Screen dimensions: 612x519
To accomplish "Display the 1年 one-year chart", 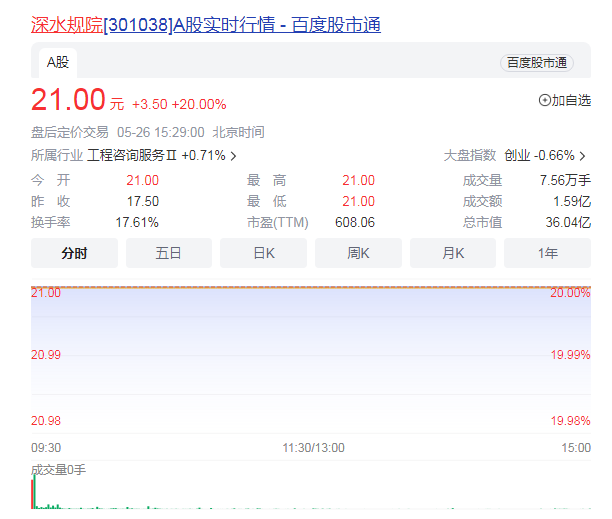I will point(547,253).
